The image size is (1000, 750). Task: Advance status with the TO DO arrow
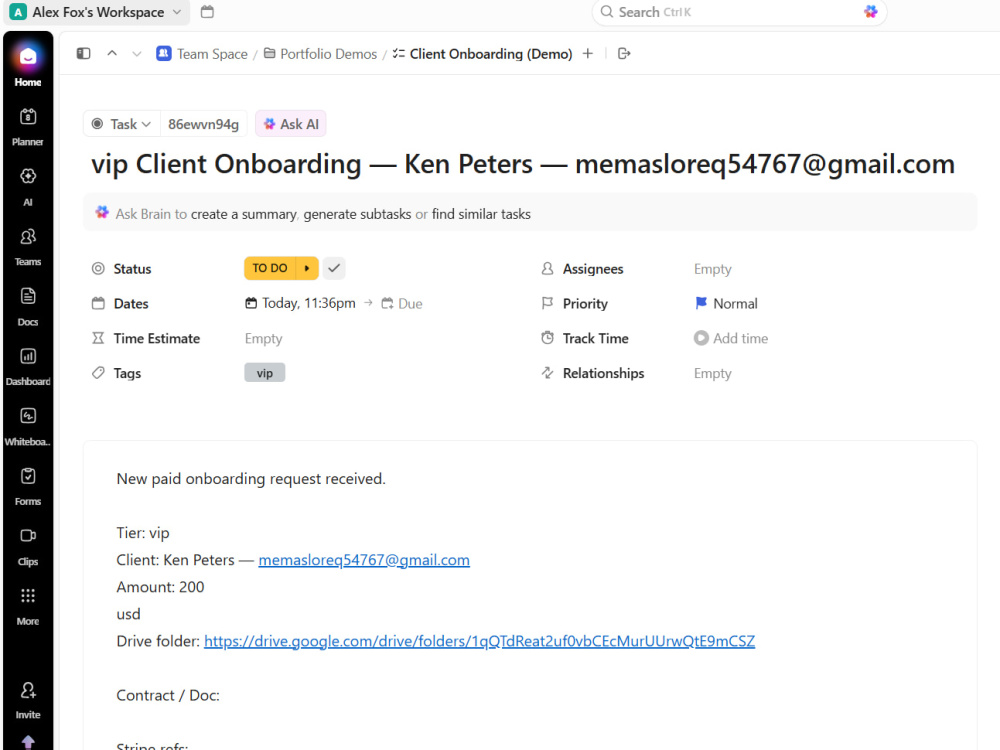[307, 268]
